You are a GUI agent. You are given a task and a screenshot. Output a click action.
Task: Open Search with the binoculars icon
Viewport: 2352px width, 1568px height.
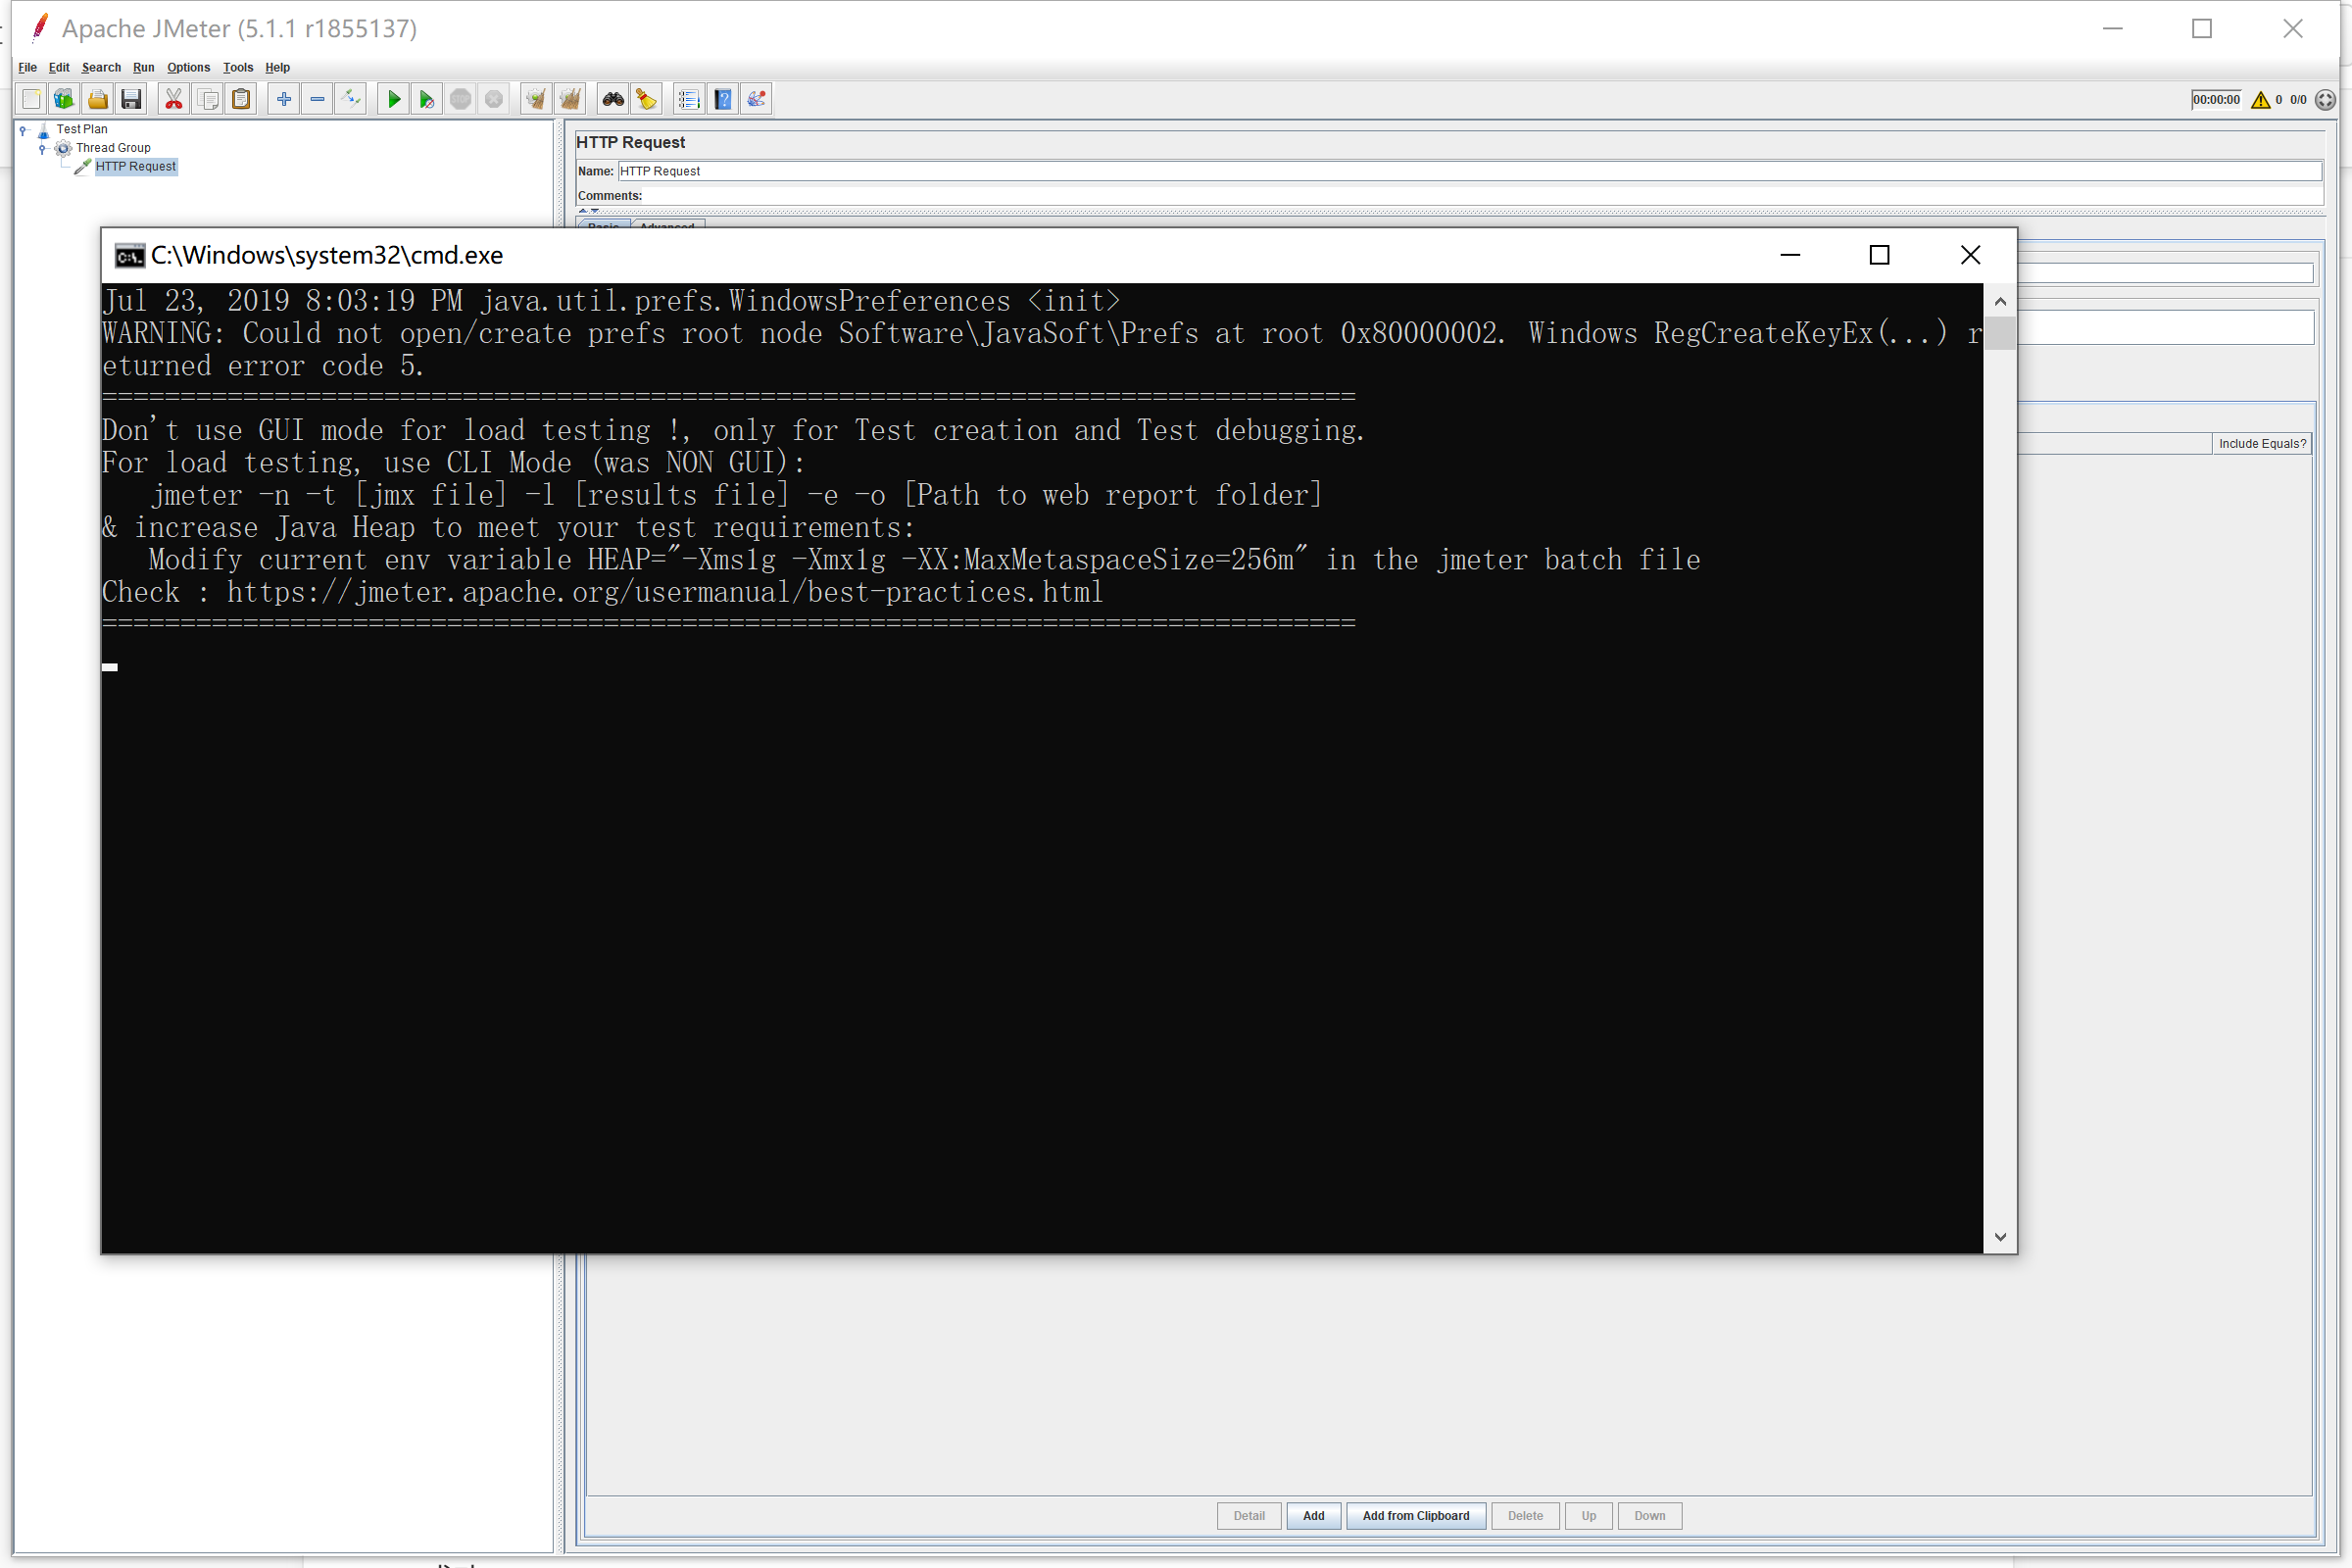coord(613,99)
